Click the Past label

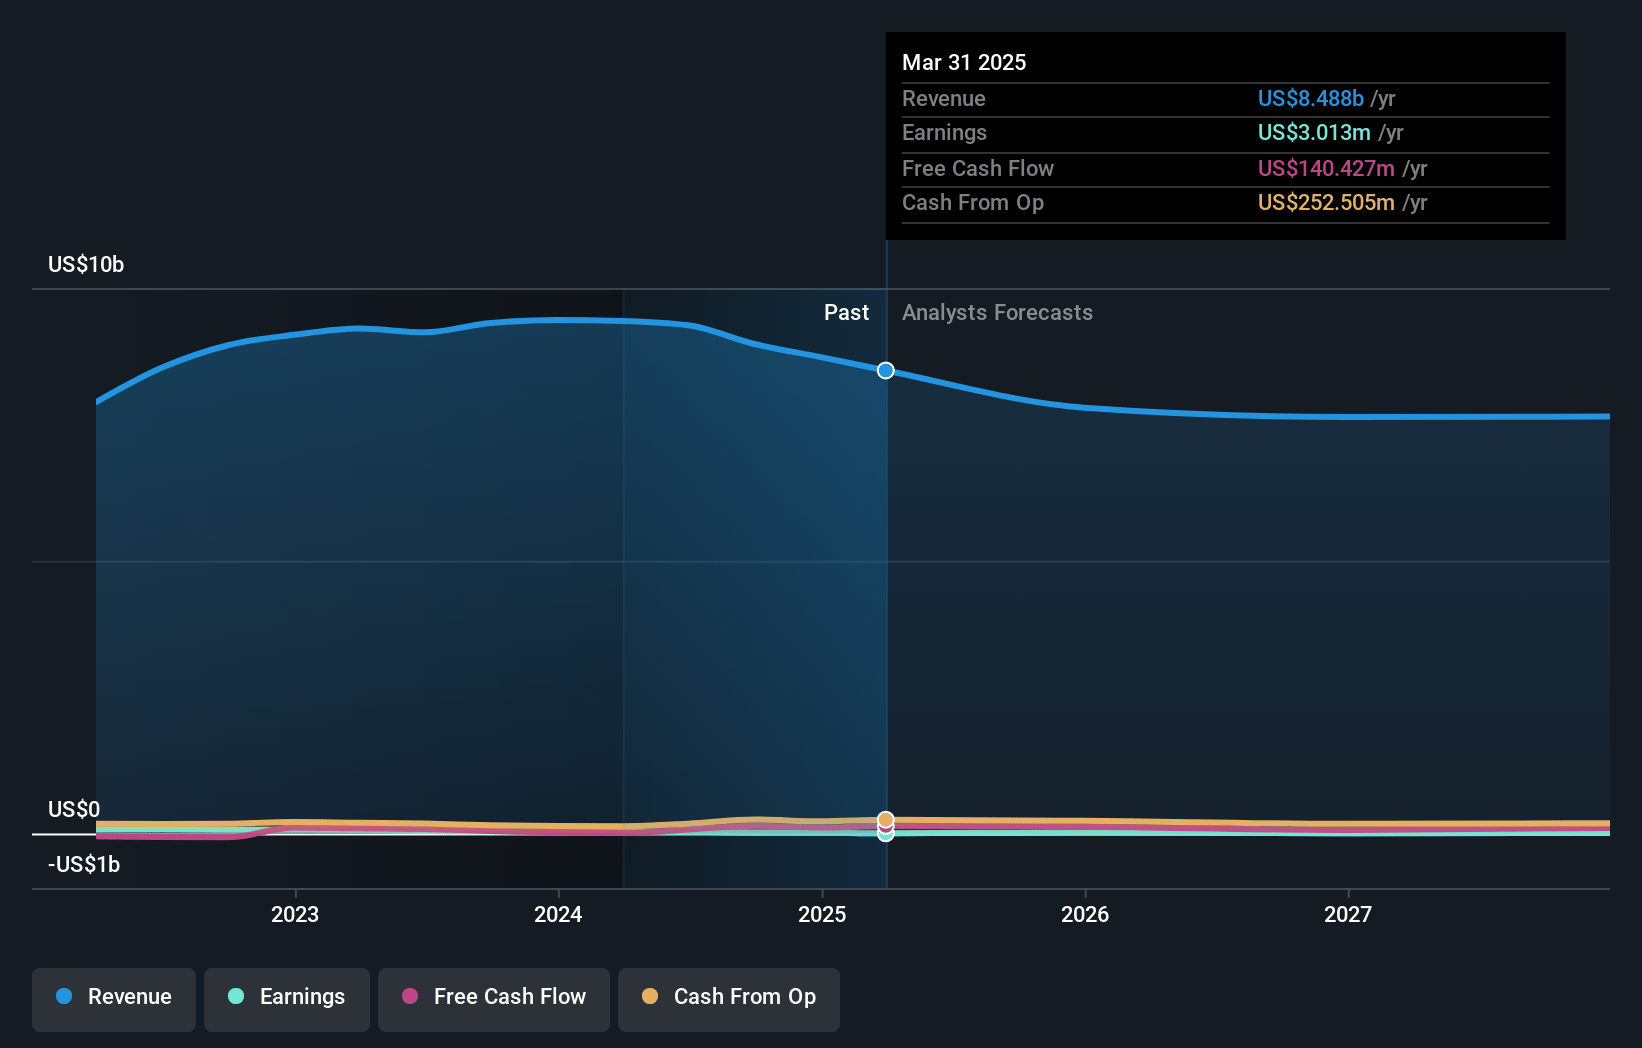click(x=846, y=312)
